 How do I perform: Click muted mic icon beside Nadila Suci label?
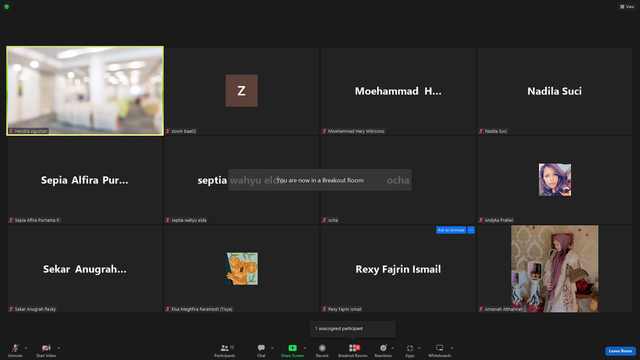coord(481,131)
